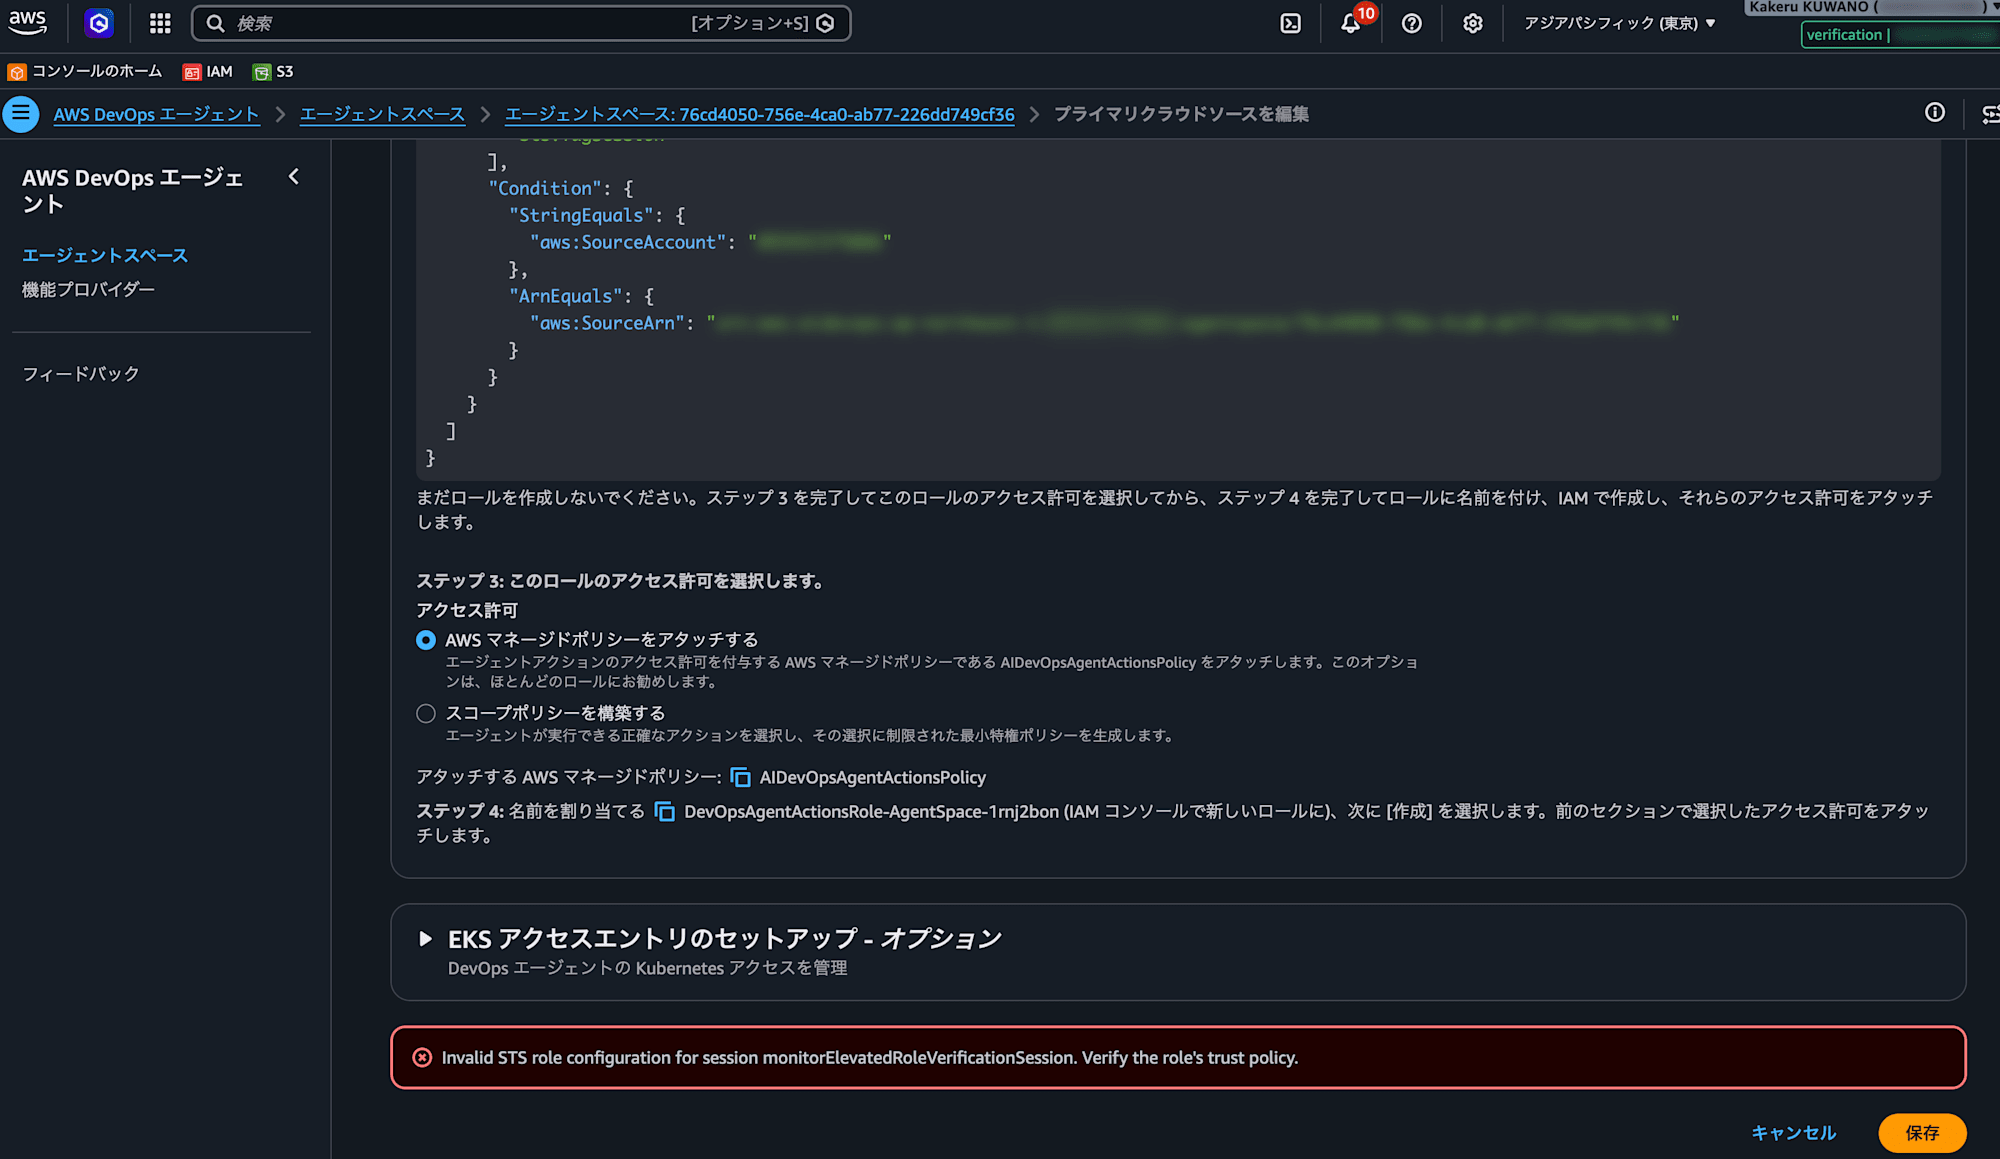
Task: Open the AWS home logo
Action: (x=28, y=22)
